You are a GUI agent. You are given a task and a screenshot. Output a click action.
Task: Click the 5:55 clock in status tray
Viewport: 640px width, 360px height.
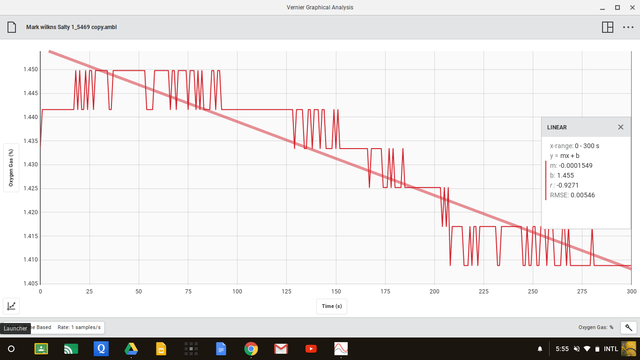562,349
